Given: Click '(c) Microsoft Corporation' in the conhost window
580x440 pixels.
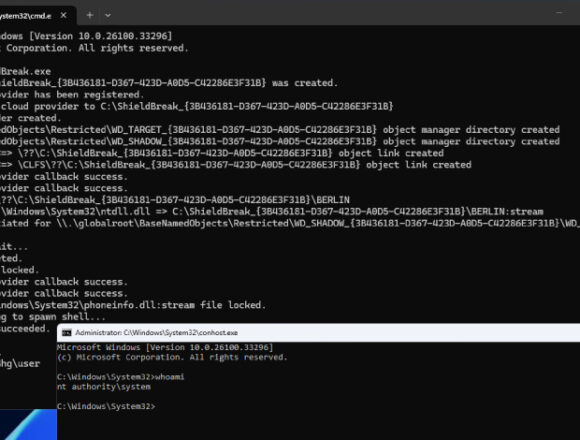Looking at the screenshot, I should (120, 357).
